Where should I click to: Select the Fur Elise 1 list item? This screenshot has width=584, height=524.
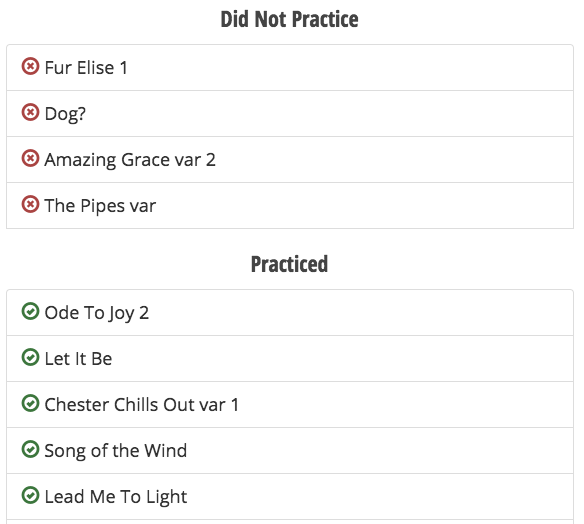click(x=290, y=67)
